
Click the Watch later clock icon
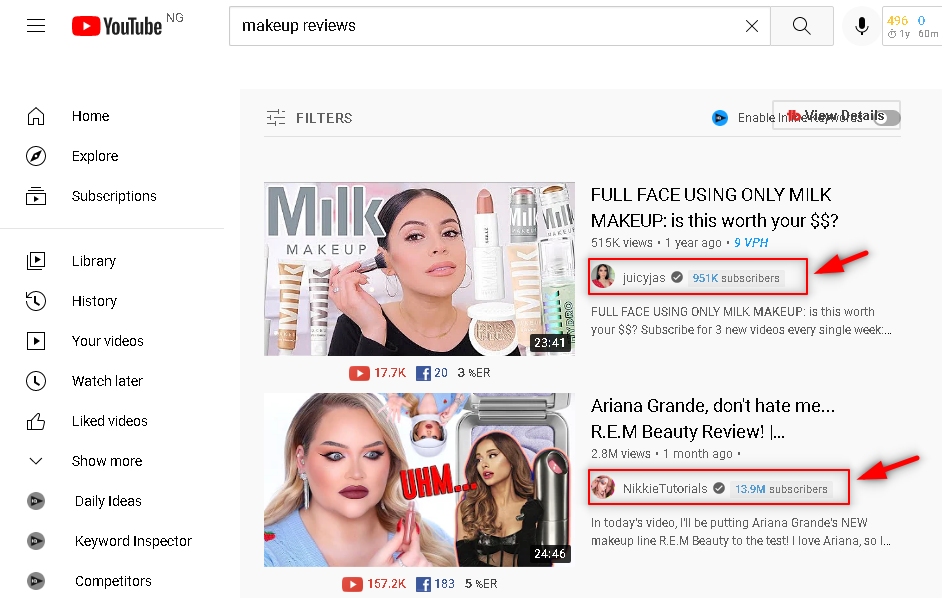point(36,381)
